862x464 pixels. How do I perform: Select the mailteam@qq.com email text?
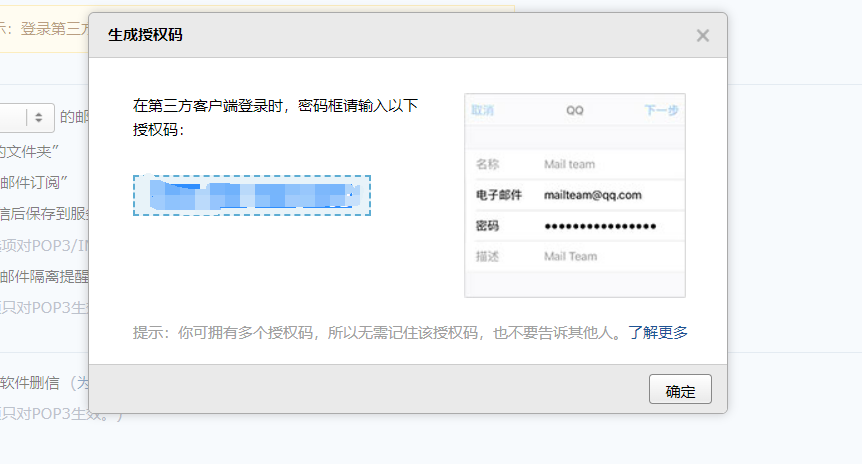pyautogui.click(x=593, y=195)
